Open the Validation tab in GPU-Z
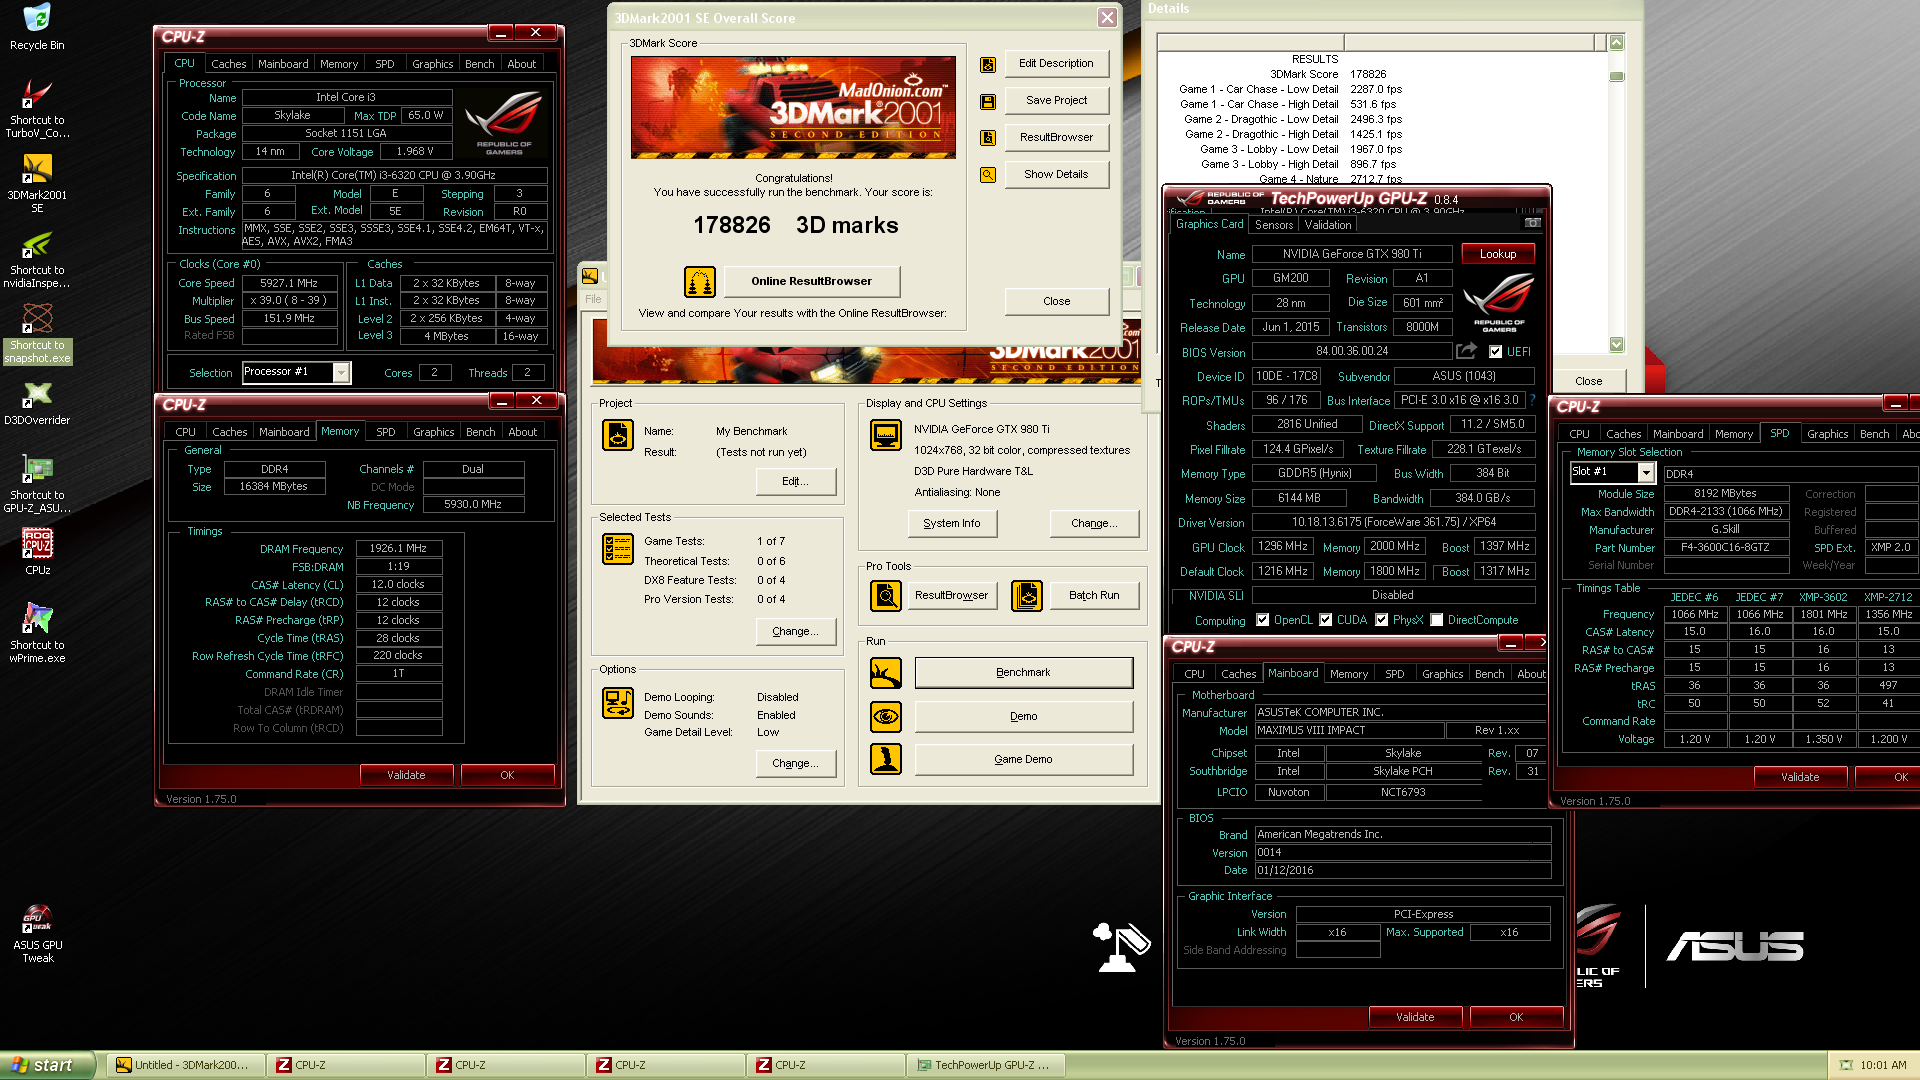This screenshot has width=1920, height=1080. tap(1328, 226)
